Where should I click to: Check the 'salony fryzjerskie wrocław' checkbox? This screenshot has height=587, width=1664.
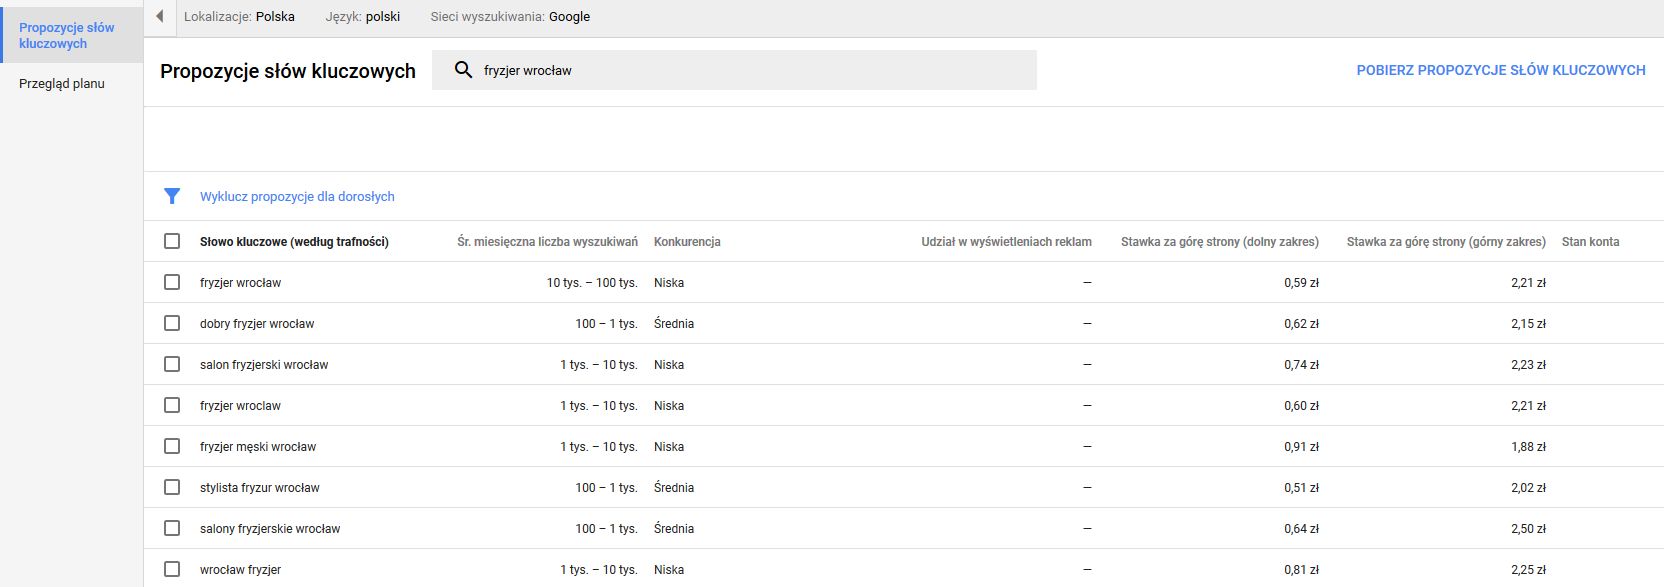point(172,528)
